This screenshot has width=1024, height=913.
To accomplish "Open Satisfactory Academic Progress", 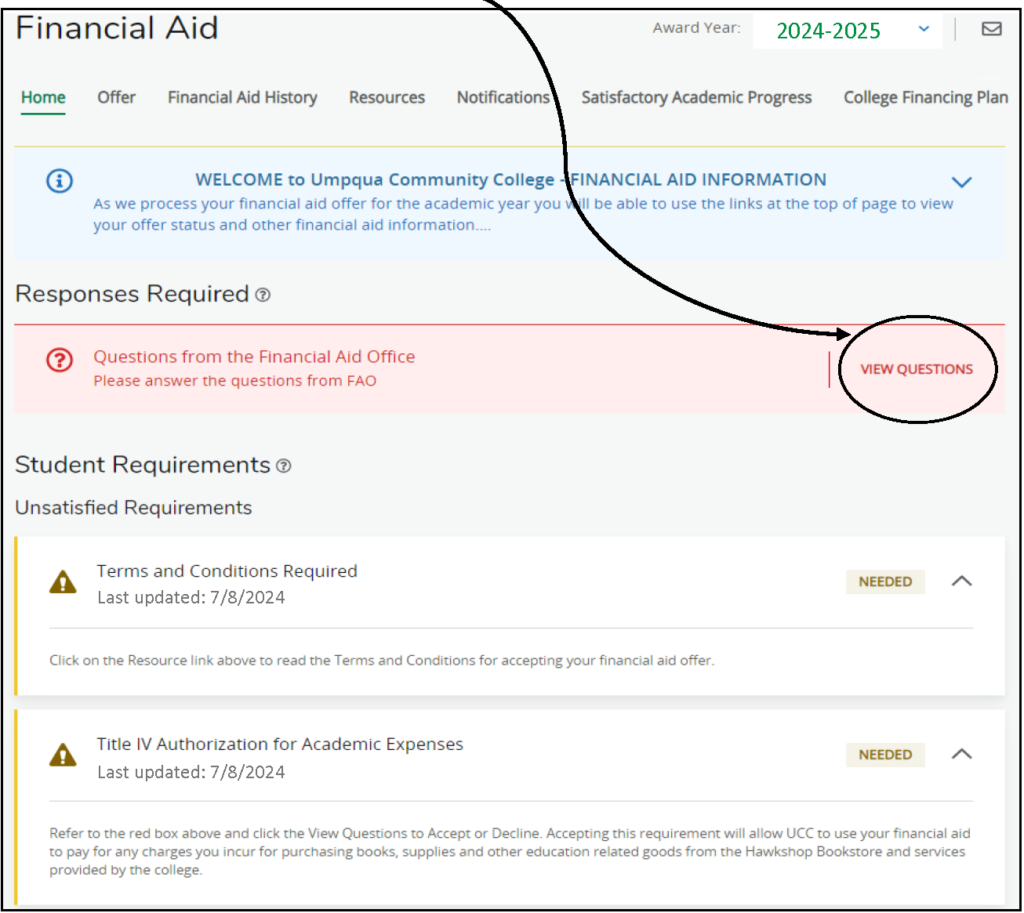I will tap(696, 97).
